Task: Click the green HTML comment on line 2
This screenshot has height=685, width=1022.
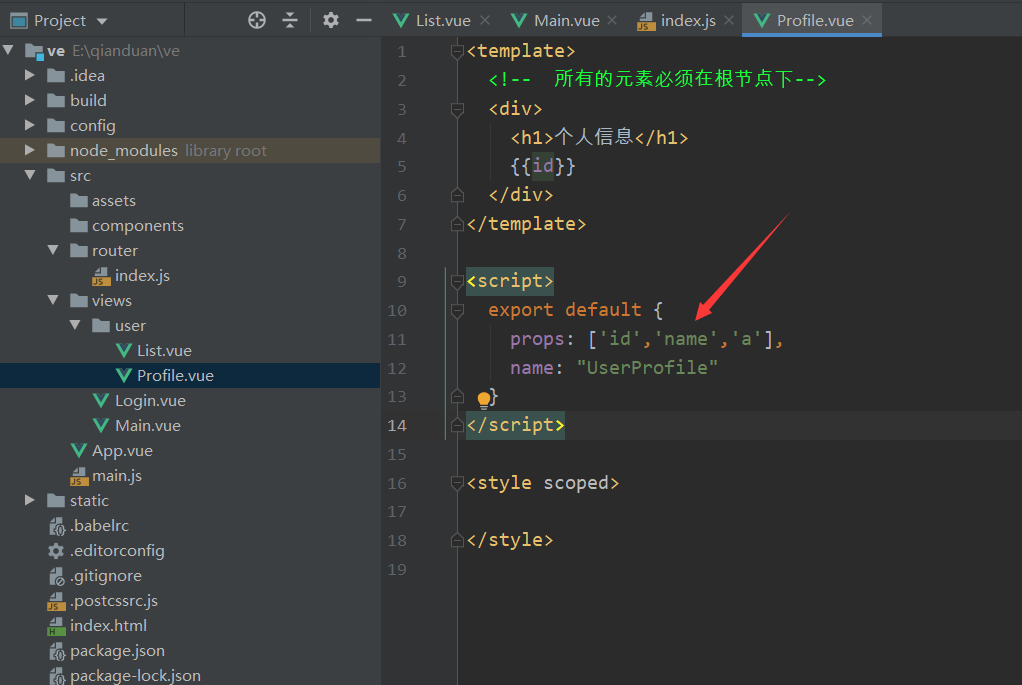Action: pyautogui.click(x=657, y=80)
